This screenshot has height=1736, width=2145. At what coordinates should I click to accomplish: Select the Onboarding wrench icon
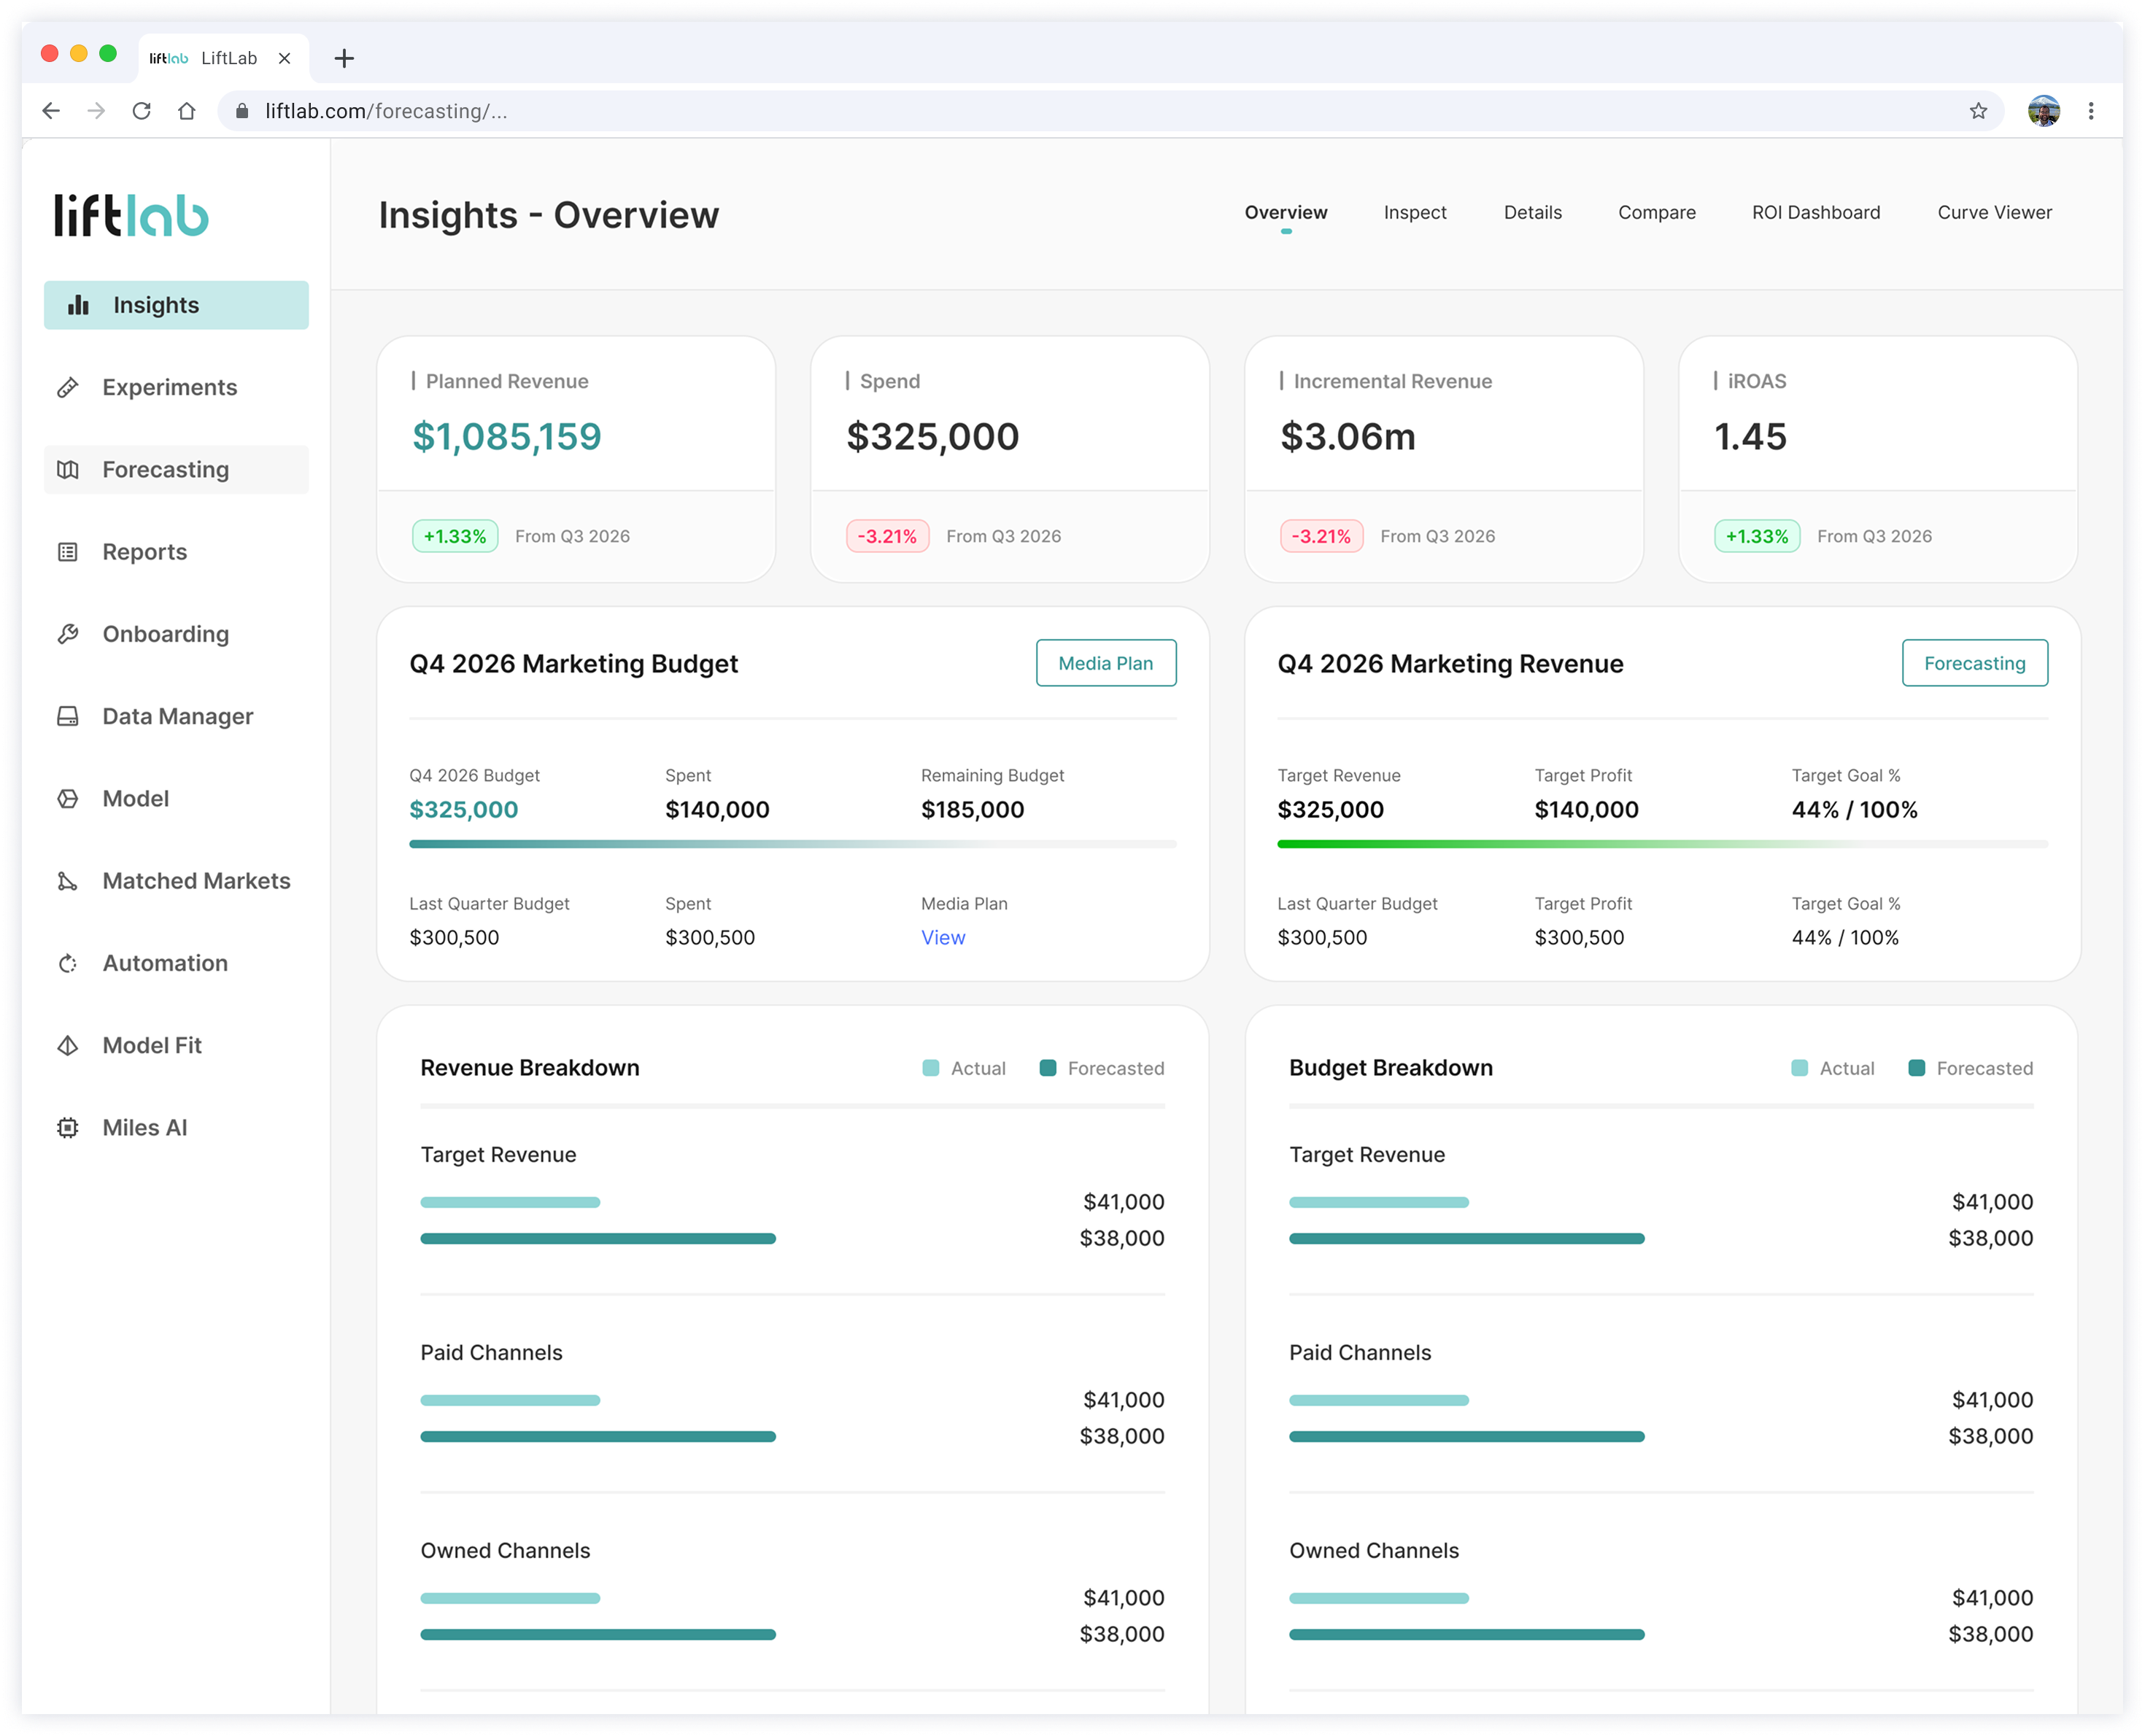68,634
